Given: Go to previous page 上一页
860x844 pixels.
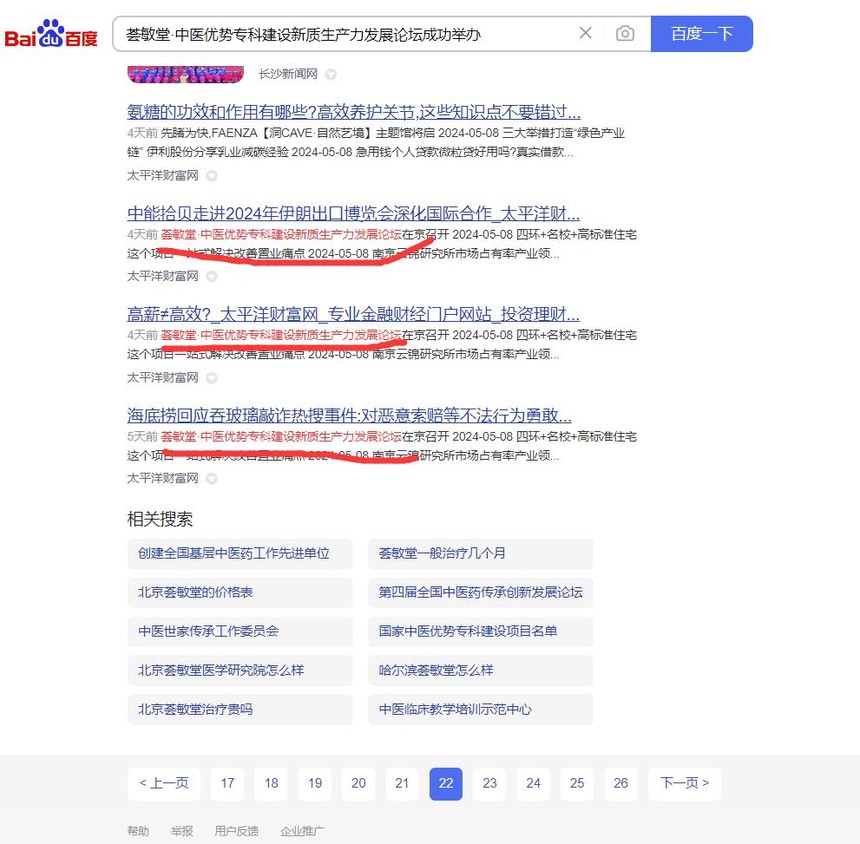Looking at the screenshot, I should (164, 783).
